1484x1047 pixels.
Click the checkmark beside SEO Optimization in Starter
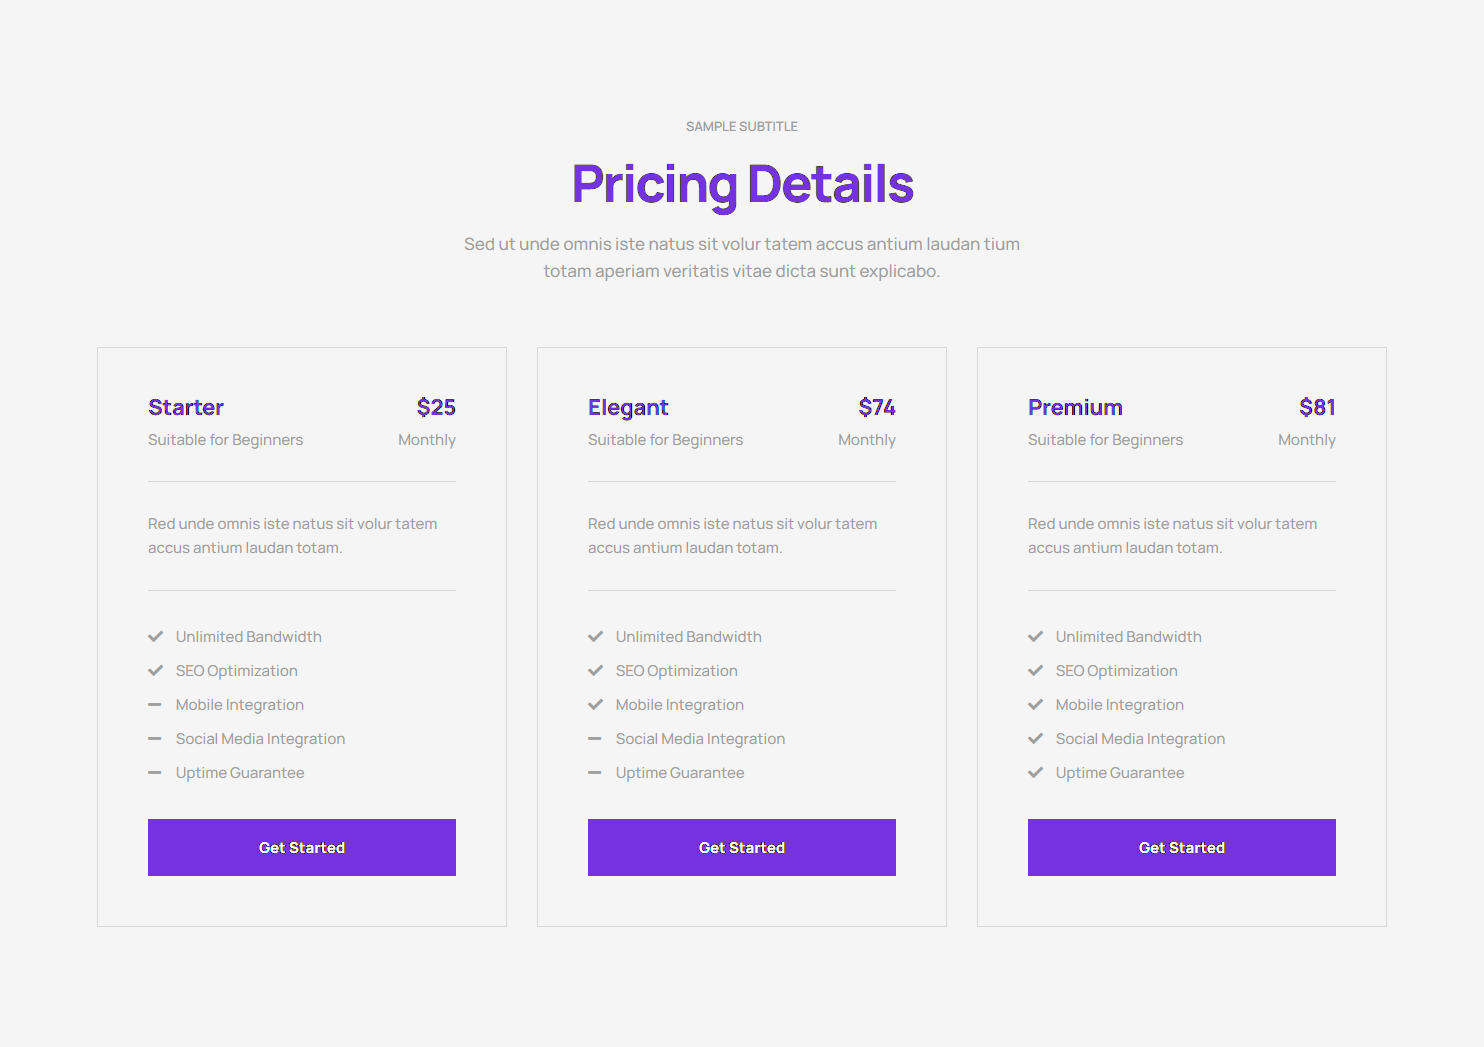(156, 670)
